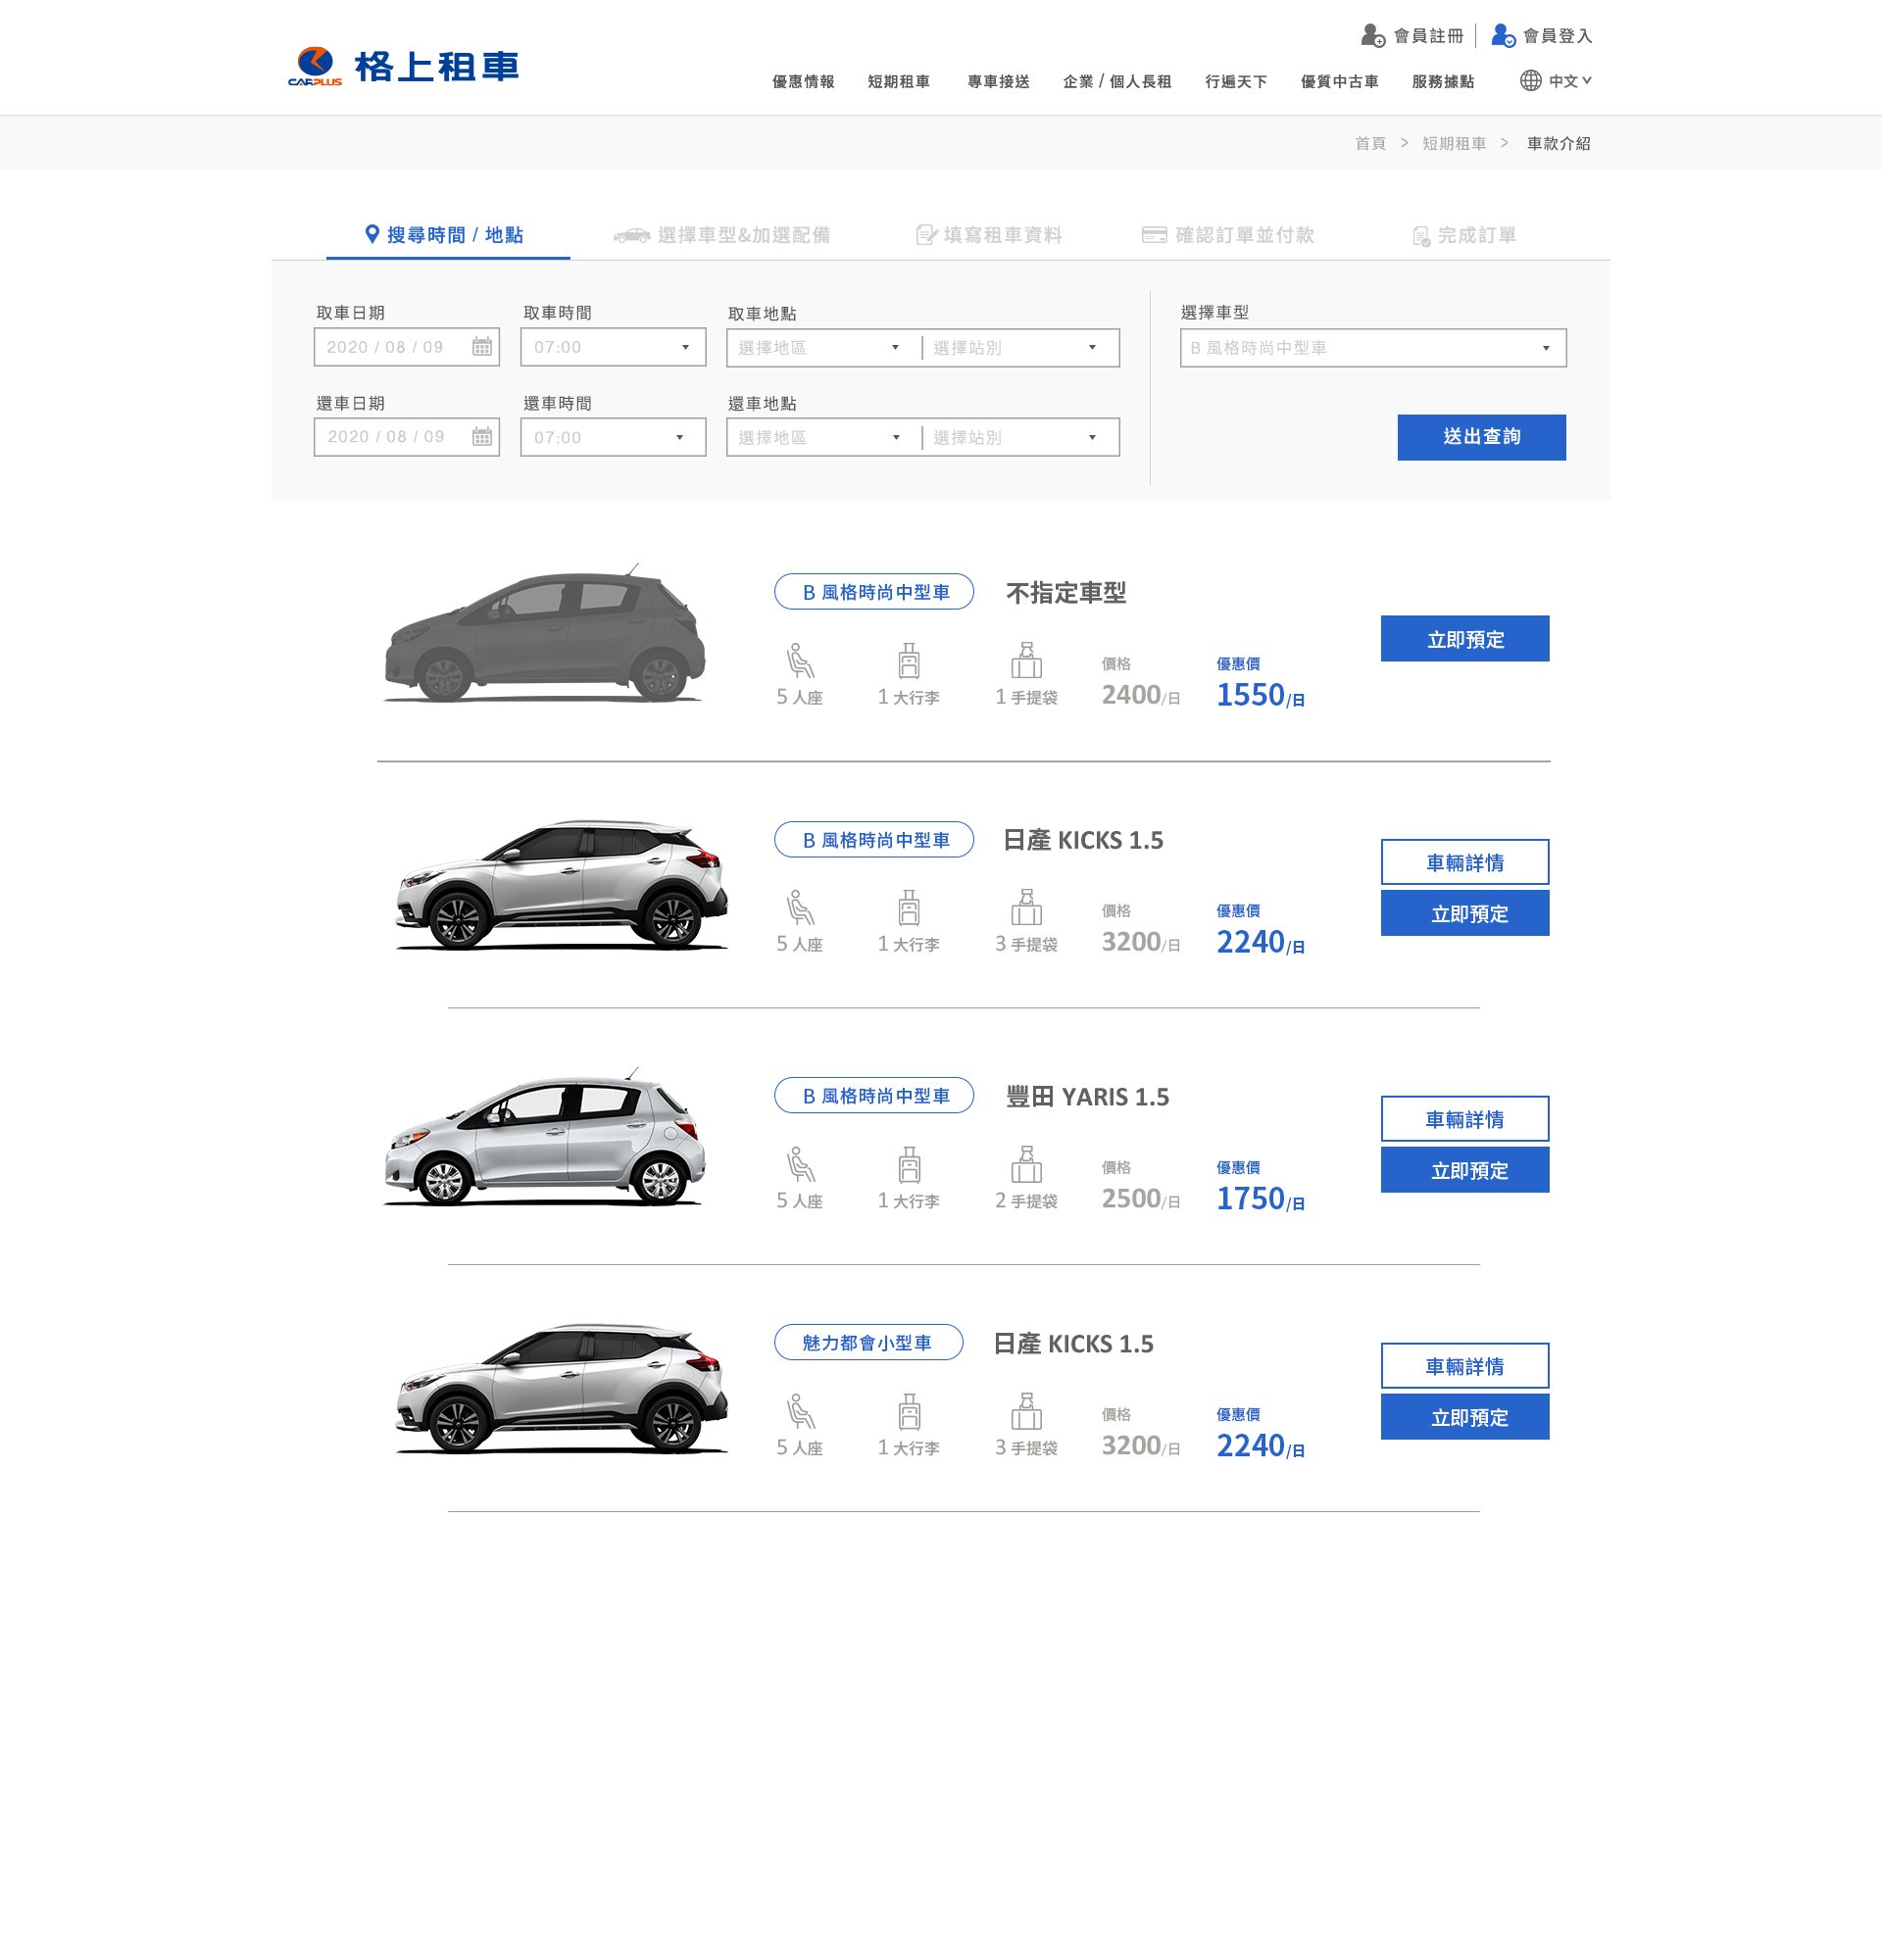
Task: Open 還車地點 選擇站別 dropdown
Action: (1020, 437)
